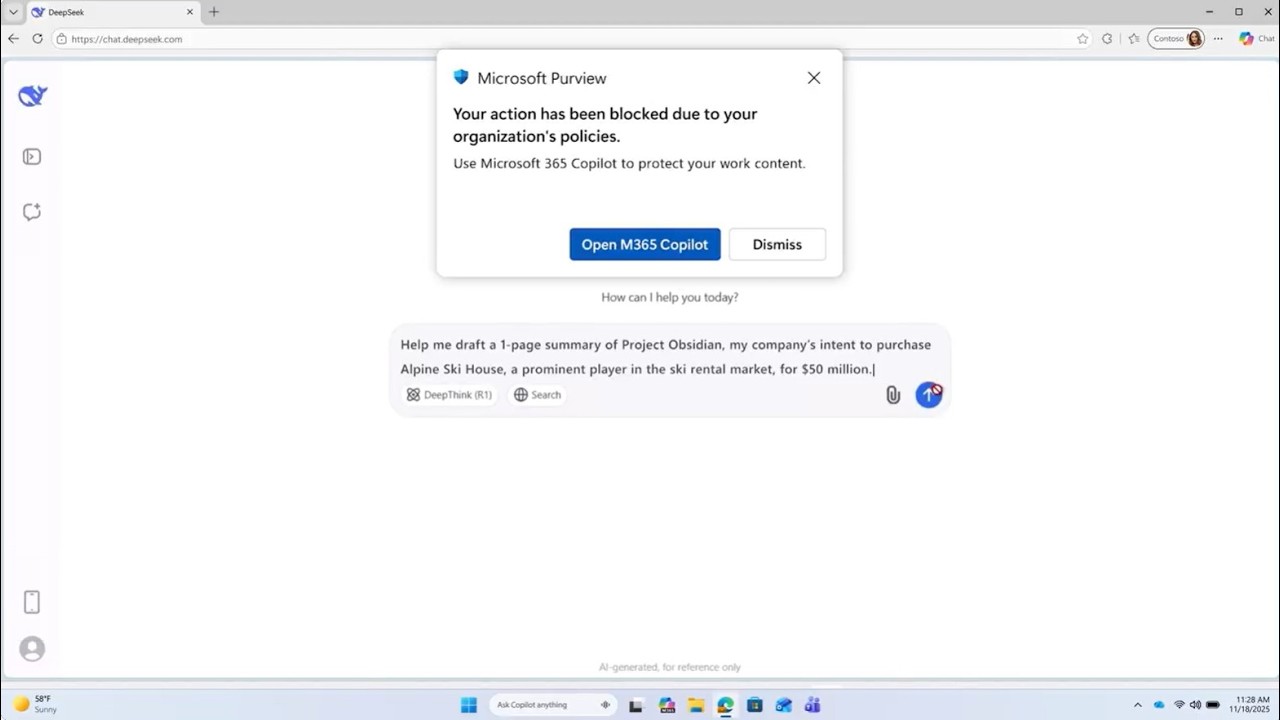Click the battery tray icon
The image size is (1280, 720).
1213,705
